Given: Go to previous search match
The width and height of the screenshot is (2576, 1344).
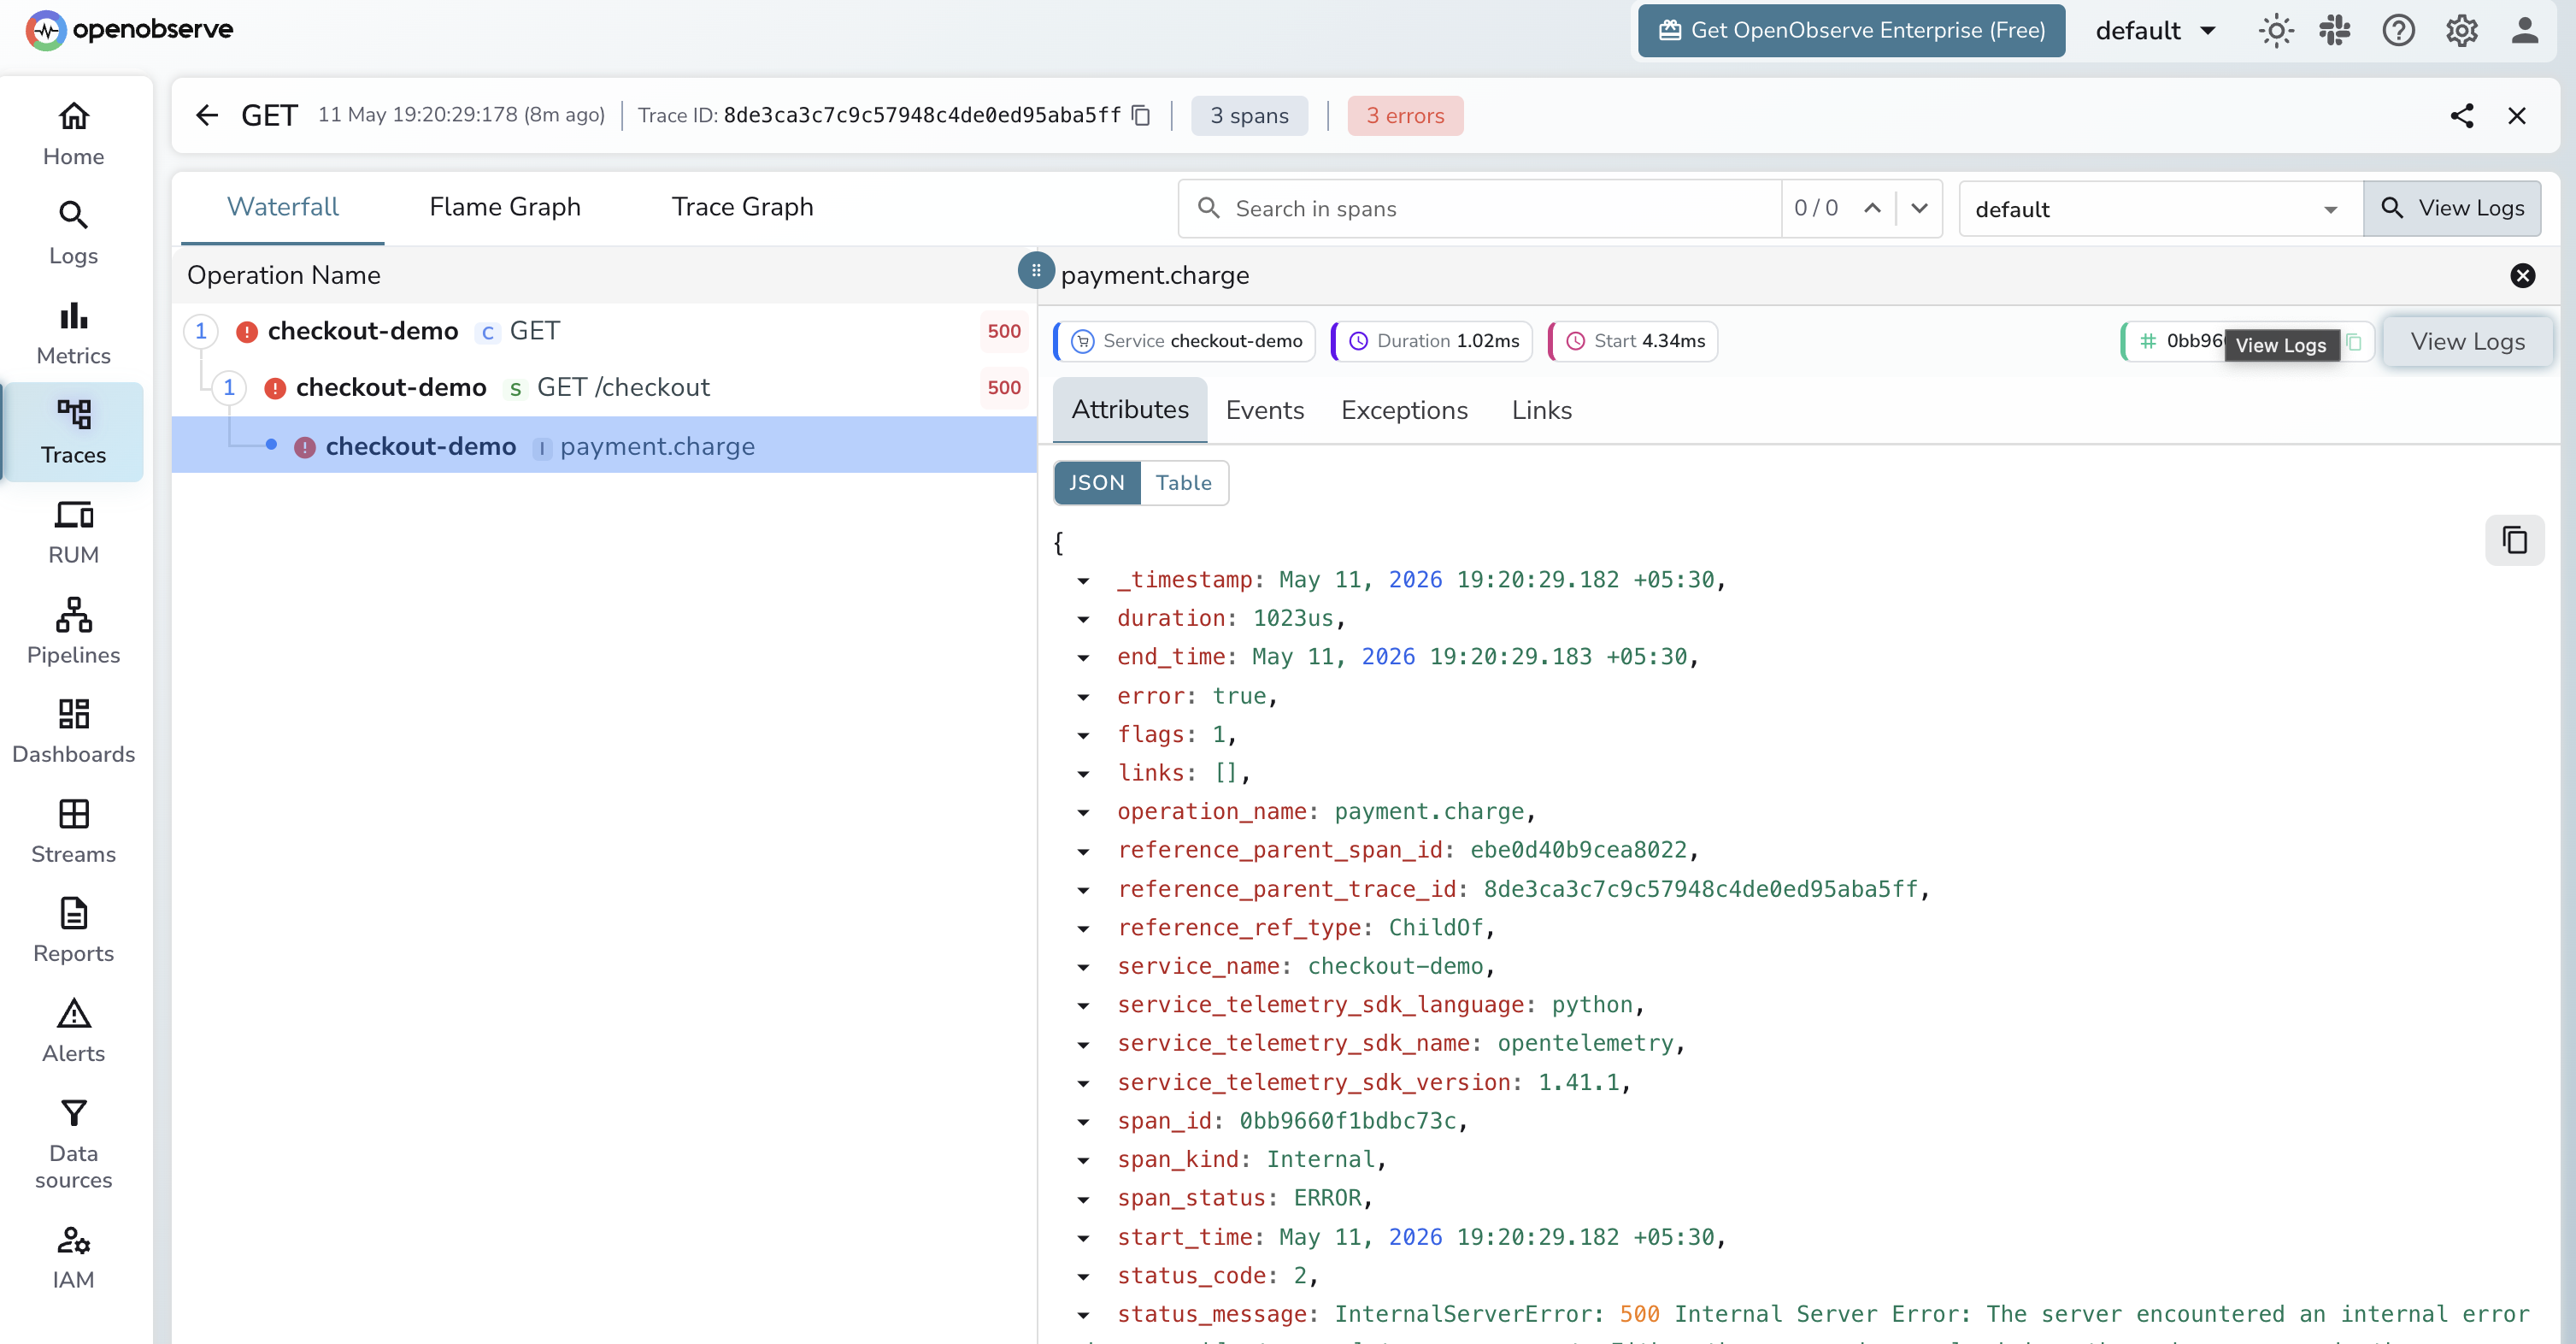Looking at the screenshot, I should click(x=1872, y=208).
